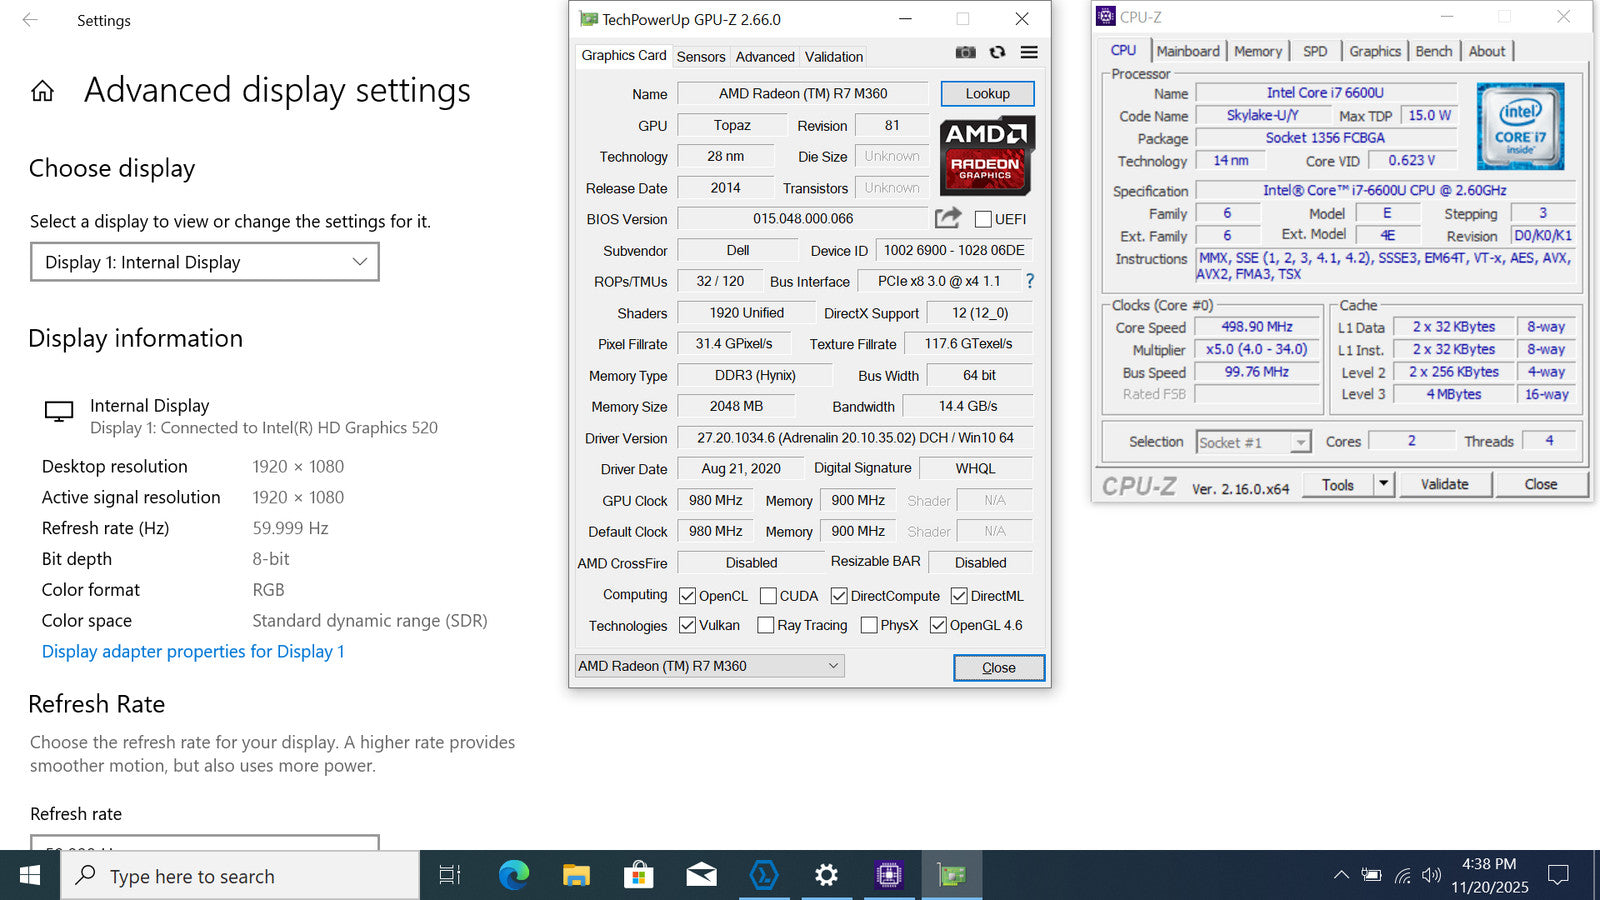Open the AMD Radeon R7 M360 GPU selector
1600x900 pixels.
[x=709, y=666]
